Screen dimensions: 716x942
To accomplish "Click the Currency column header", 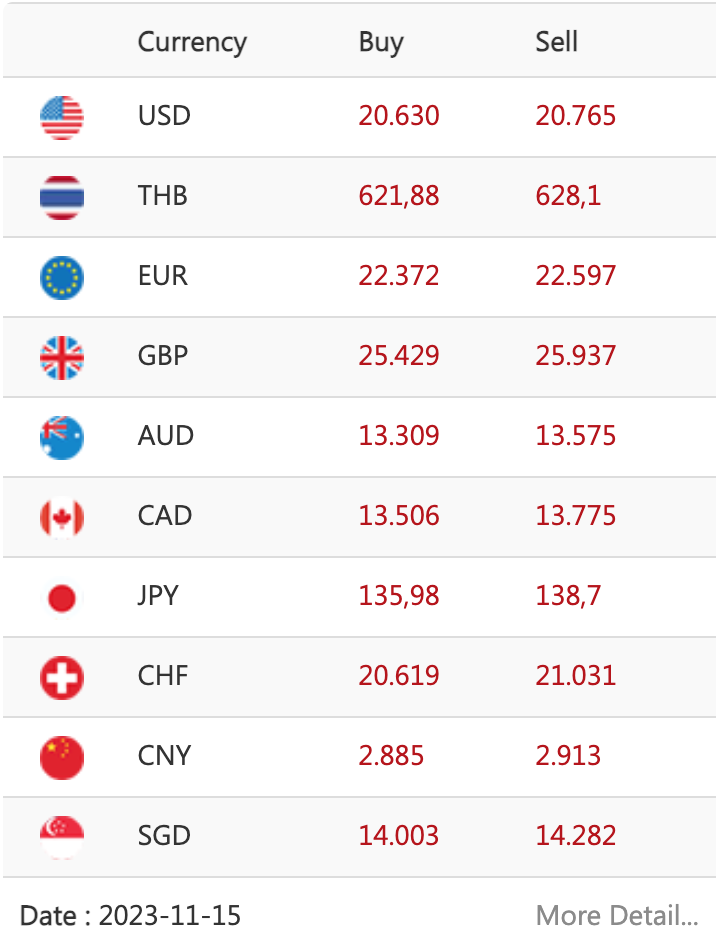I will point(192,42).
